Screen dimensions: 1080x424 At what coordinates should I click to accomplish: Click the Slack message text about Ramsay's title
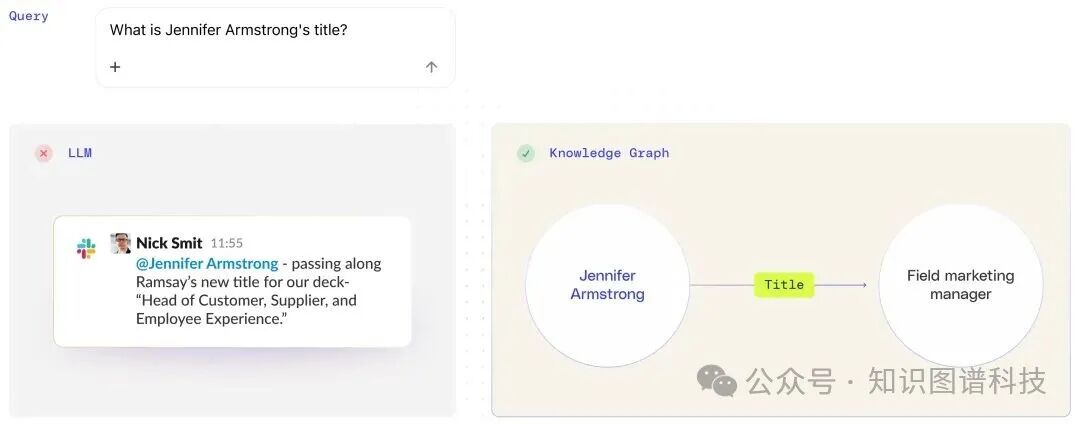click(x=258, y=300)
